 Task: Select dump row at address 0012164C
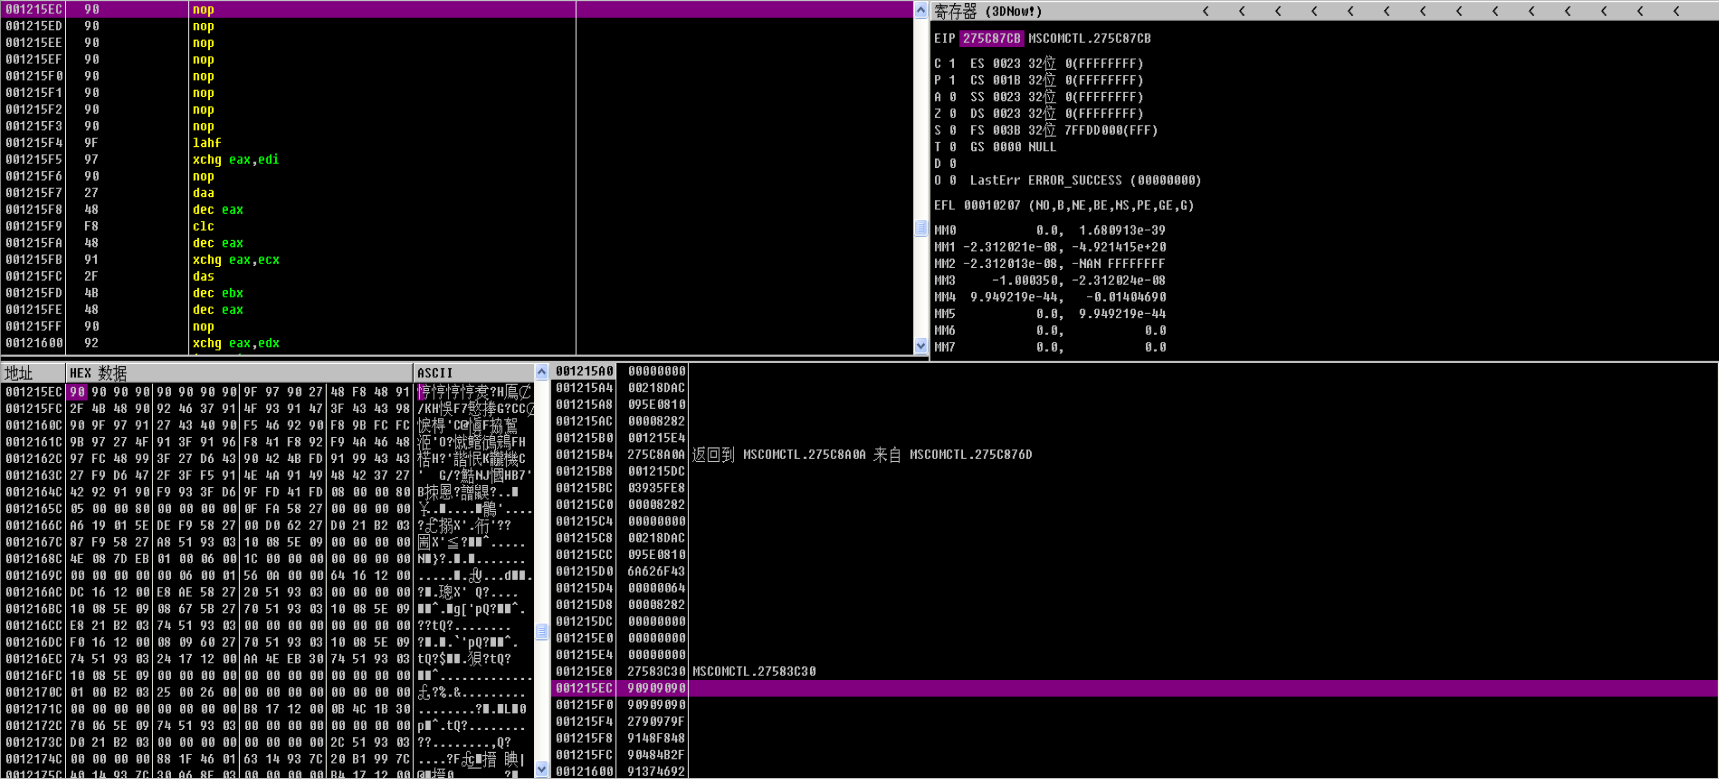click(268, 492)
